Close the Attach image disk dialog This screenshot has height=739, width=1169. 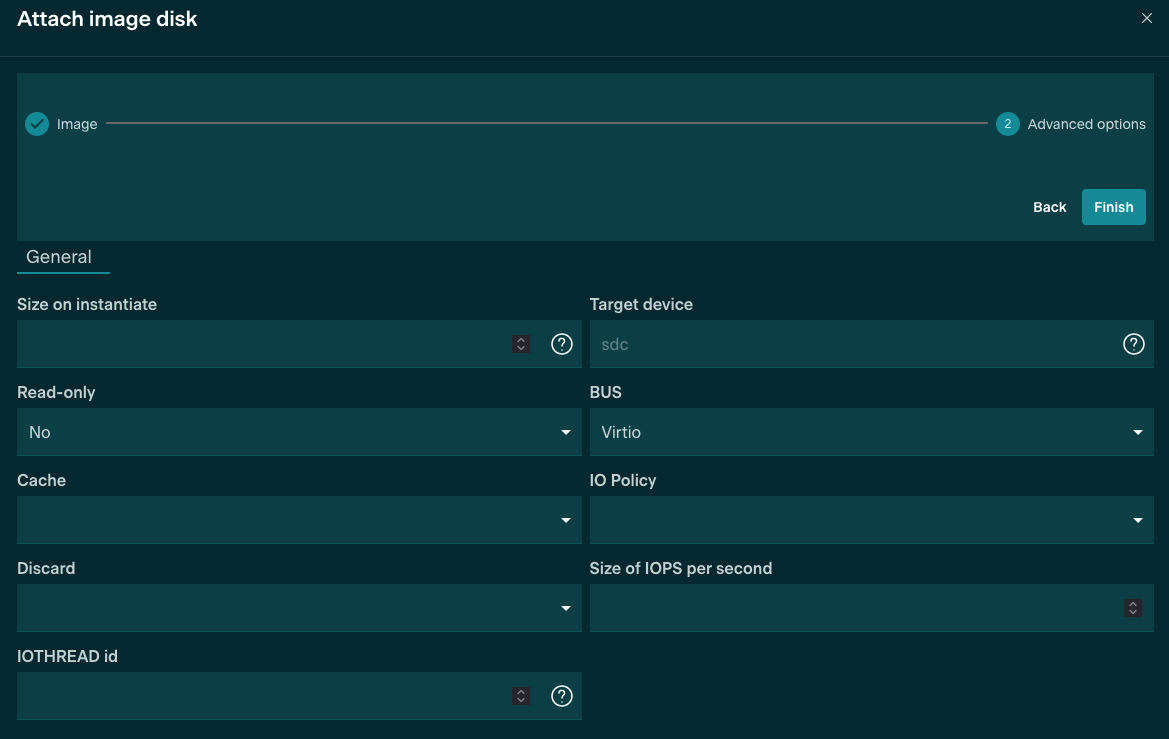pos(1147,19)
